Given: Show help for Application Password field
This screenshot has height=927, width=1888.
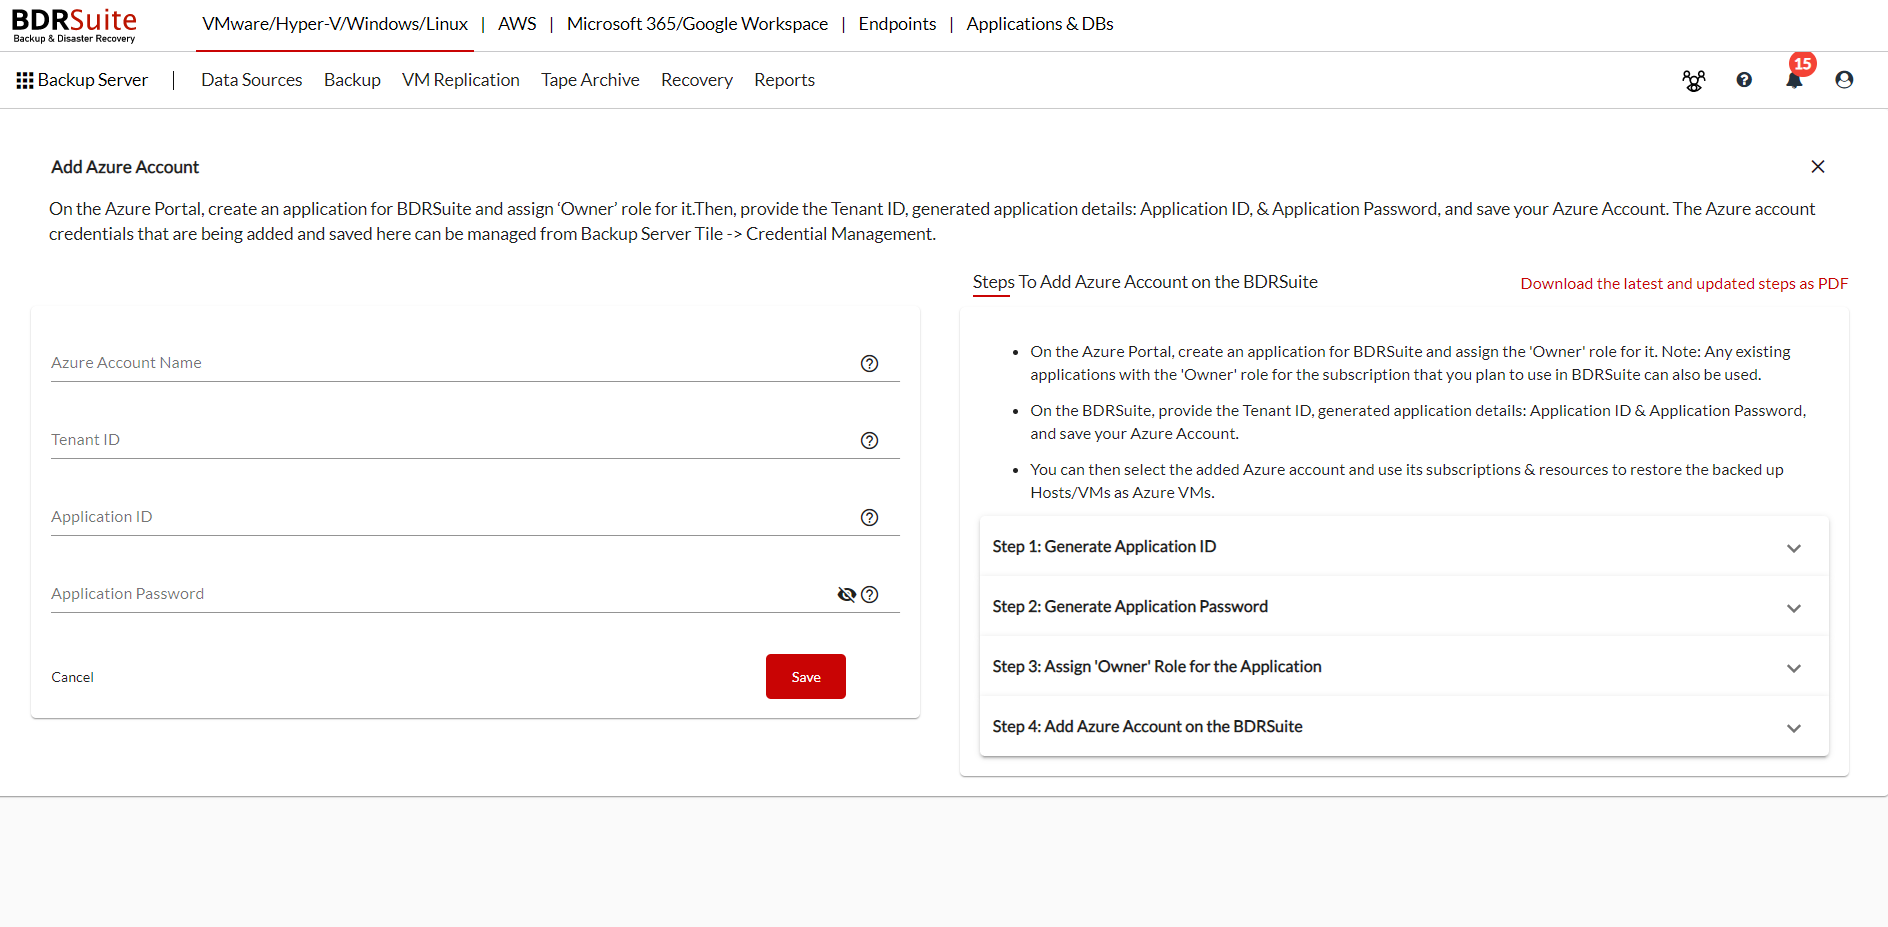Looking at the screenshot, I should [870, 595].
